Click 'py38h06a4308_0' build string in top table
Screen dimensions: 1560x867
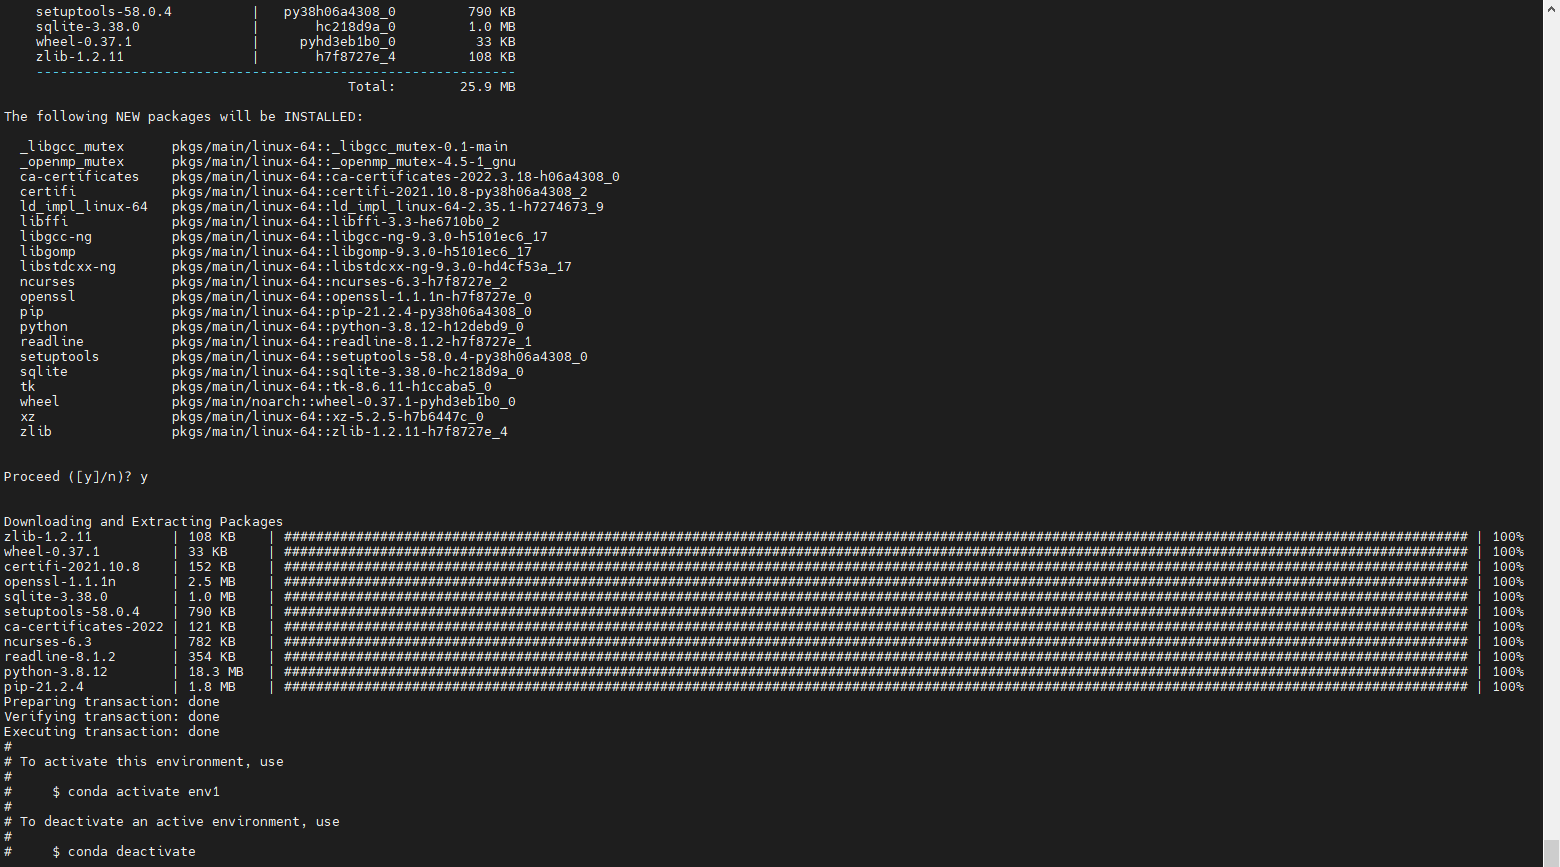click(x=340, y=12)
